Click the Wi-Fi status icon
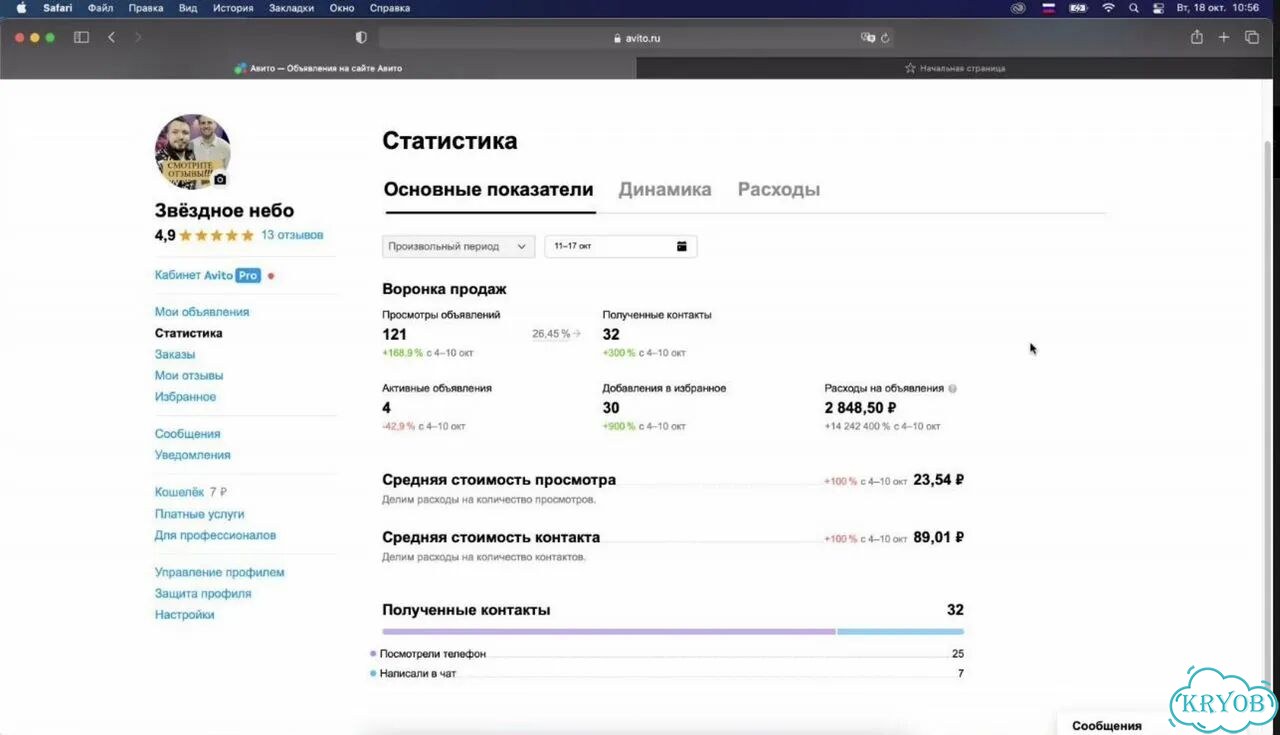1280x735 pixels. (x=1108, y=8)
